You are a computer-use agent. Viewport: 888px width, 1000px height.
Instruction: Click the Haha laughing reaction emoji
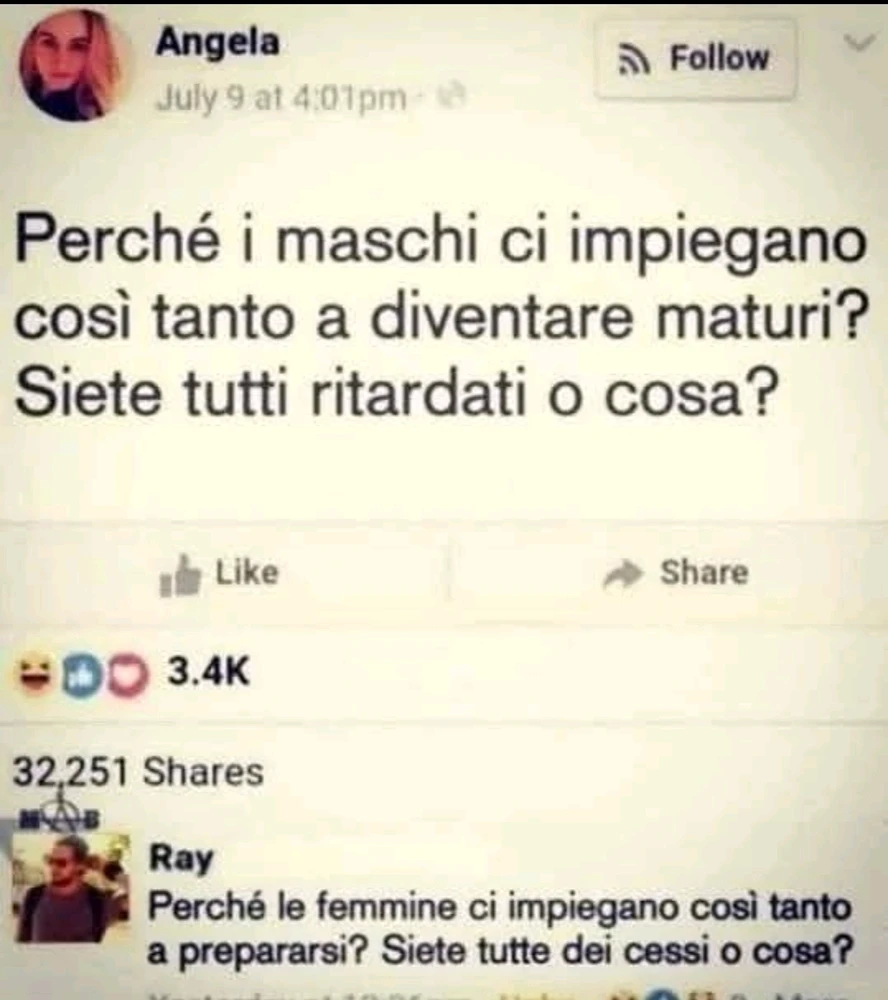pos(35,675)
